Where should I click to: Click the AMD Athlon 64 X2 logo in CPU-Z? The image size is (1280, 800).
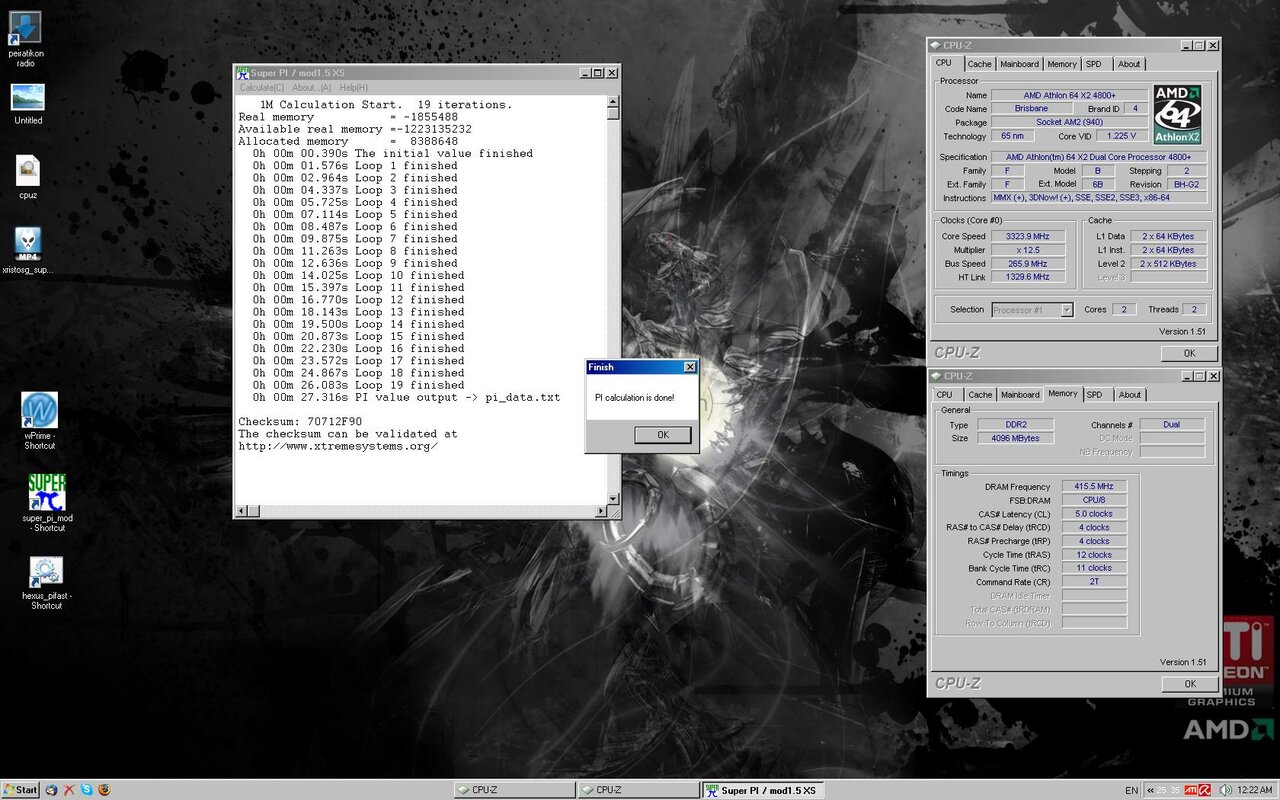(x=1177, y=115)
